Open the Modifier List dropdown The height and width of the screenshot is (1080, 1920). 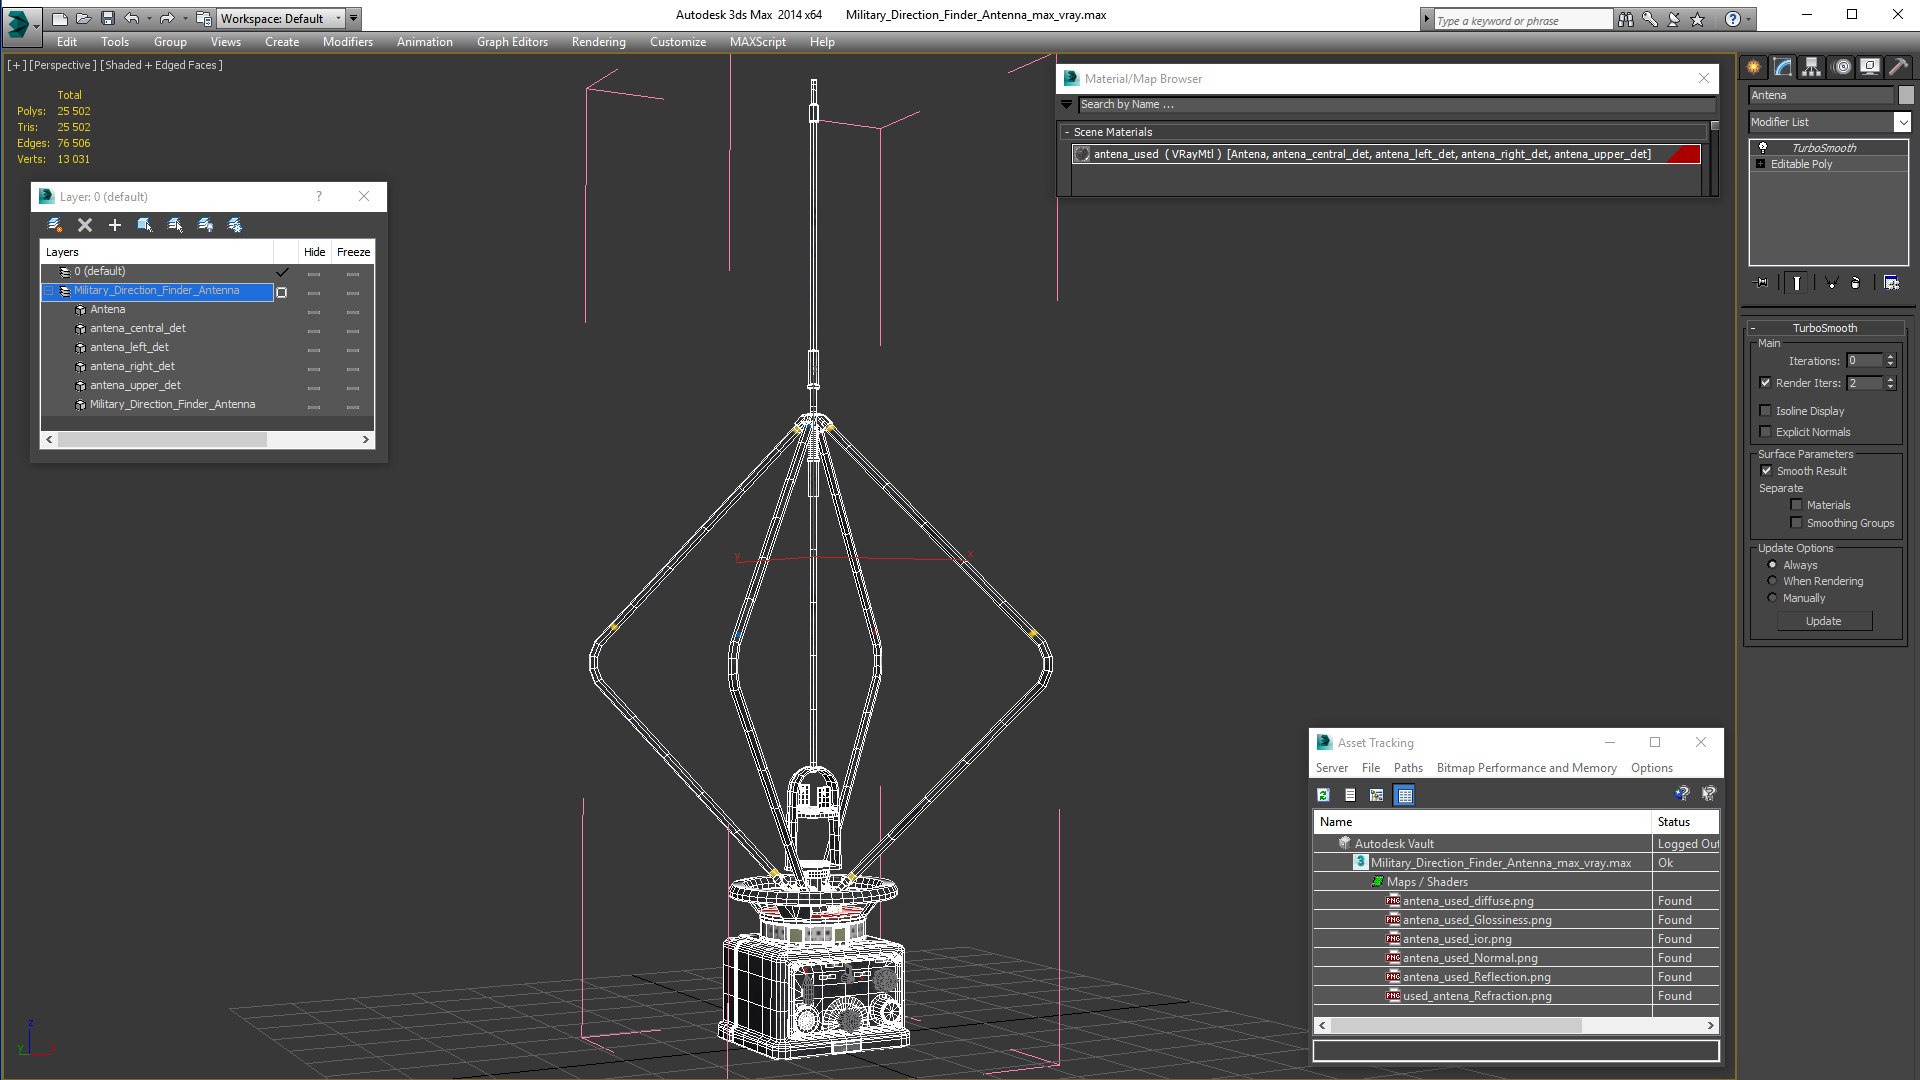(x=1901, y=122)
